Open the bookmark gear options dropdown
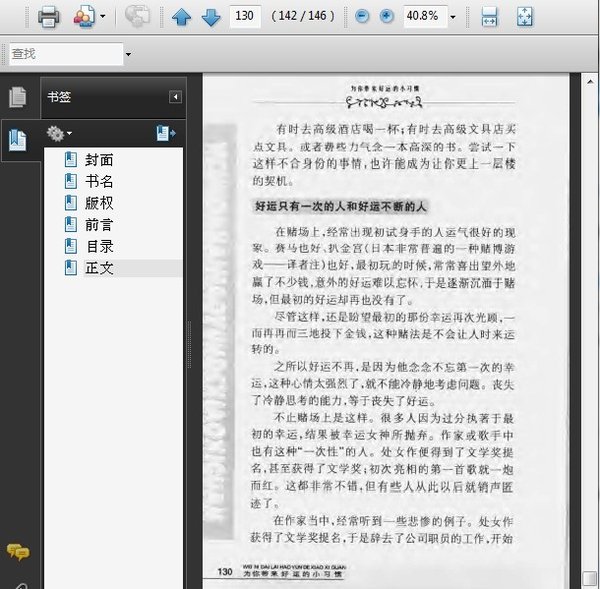The width and height of the screenshot is (600, 589). point(59,134)
